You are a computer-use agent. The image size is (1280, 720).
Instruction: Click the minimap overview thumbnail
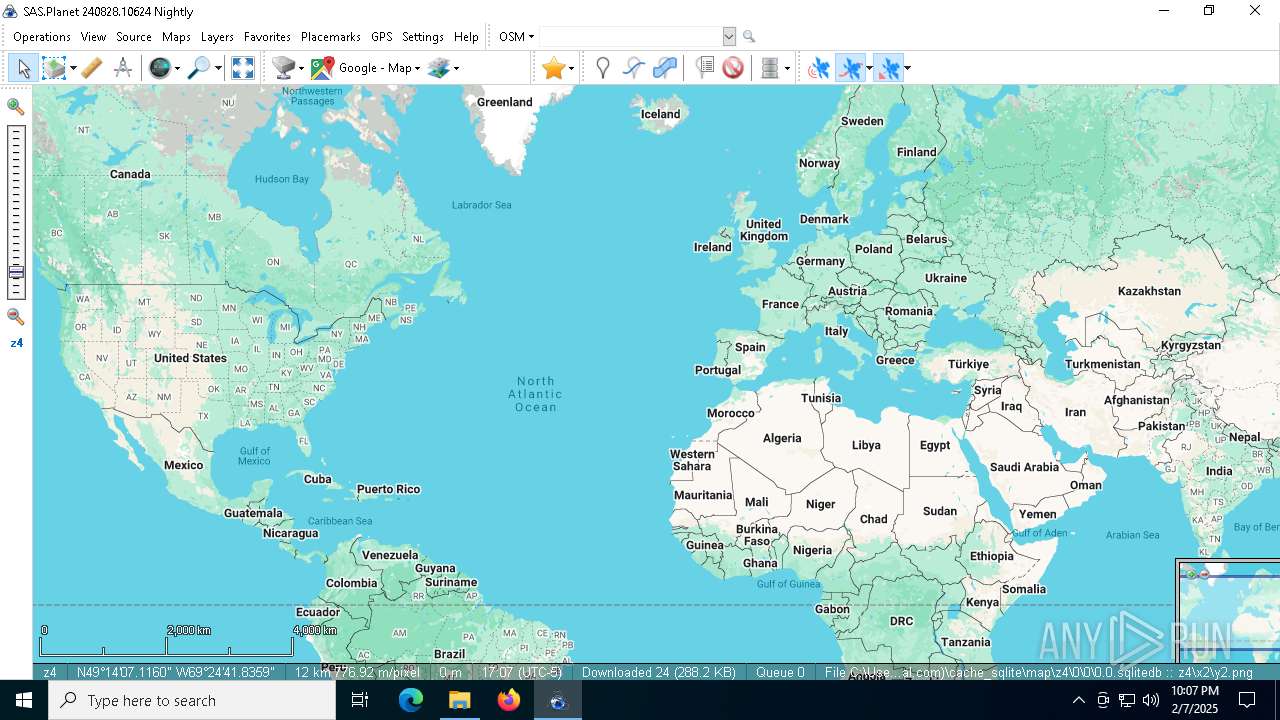1229,612
